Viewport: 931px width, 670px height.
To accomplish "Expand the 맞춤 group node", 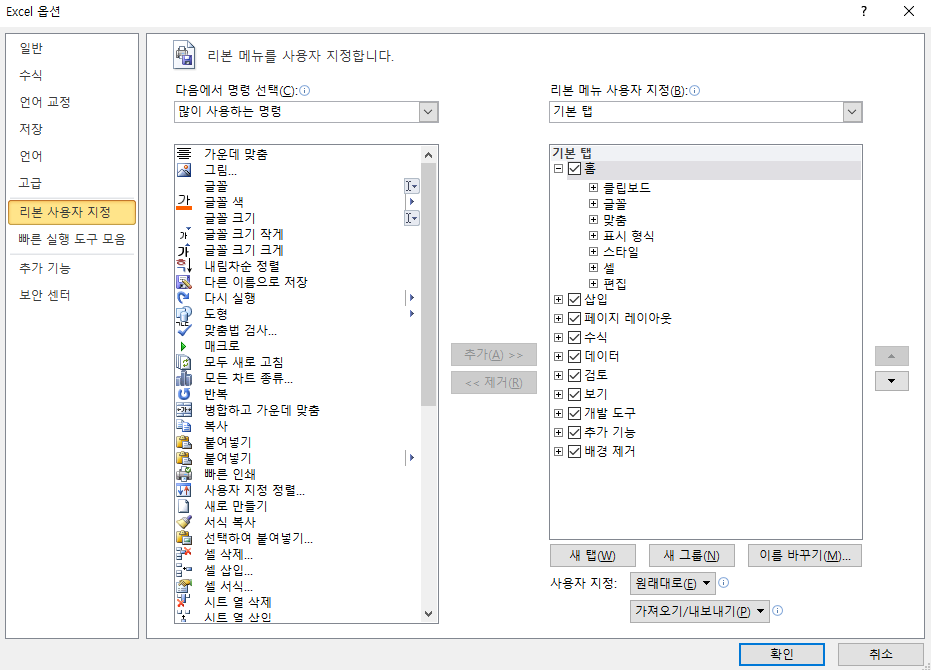I will pos(593,220).
